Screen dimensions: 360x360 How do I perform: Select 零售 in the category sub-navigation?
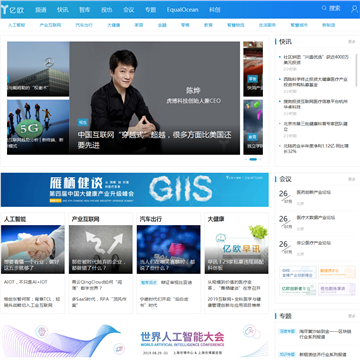pyautogui.click(x=185, y=25)
